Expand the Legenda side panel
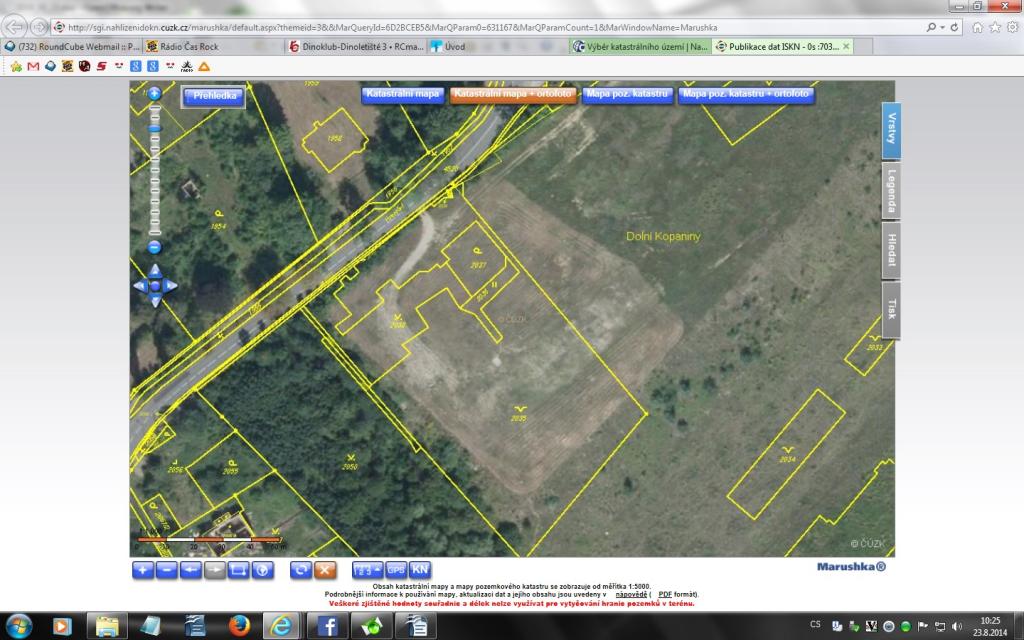Image resolution: width=1024 pixels, height=640 pixels. click(x=891, y=190)
